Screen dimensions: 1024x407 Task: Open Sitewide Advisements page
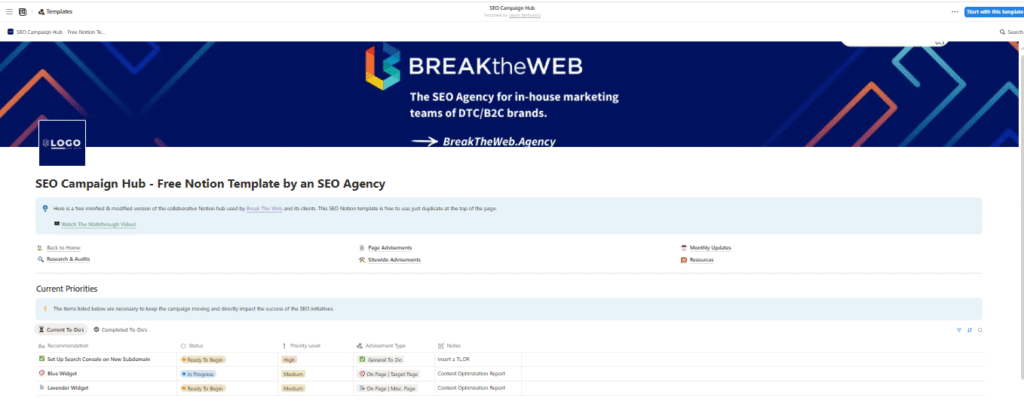[x=394, y=259]
